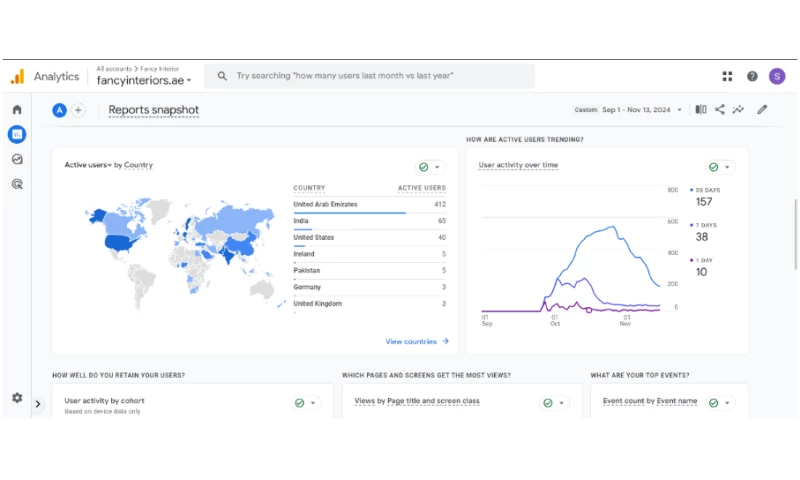Screen dimensions: 800x480
Task: Toggle the compare view columns icon
Action: 701,110
